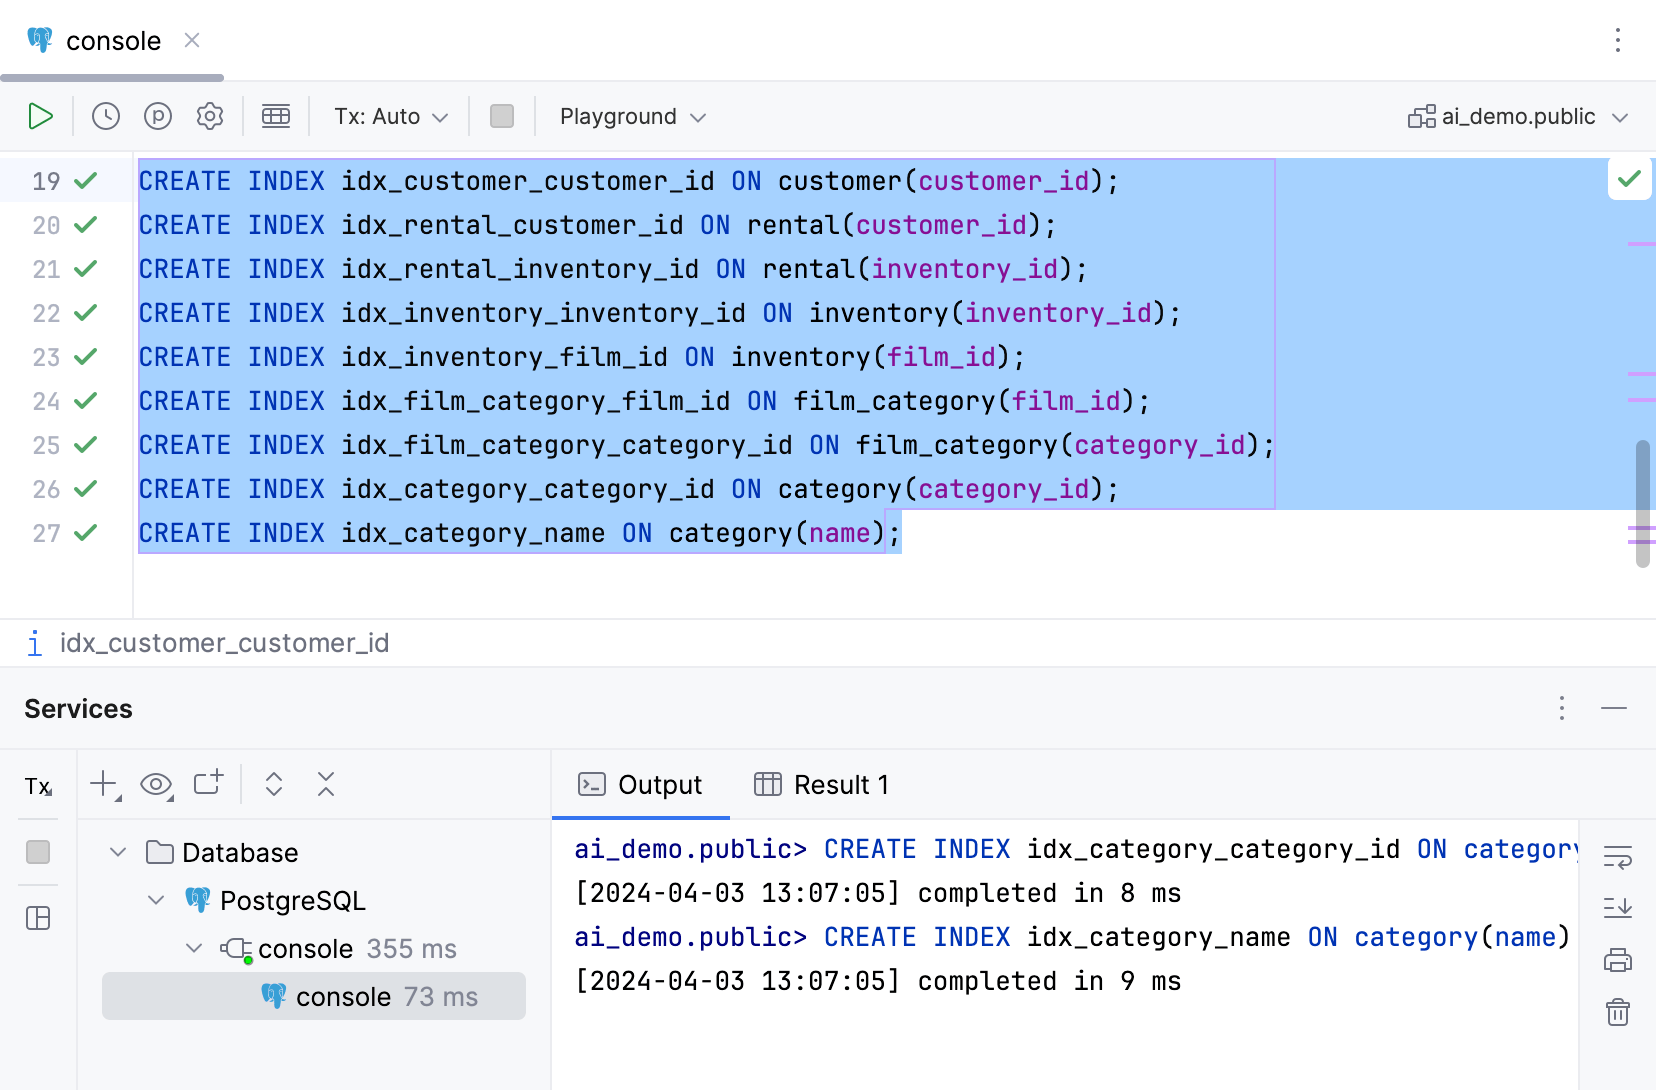The width and height of the screenshot is (1656, 1090).
Task: Print the output with the printer icon
Action: [x=1618, y=961]
